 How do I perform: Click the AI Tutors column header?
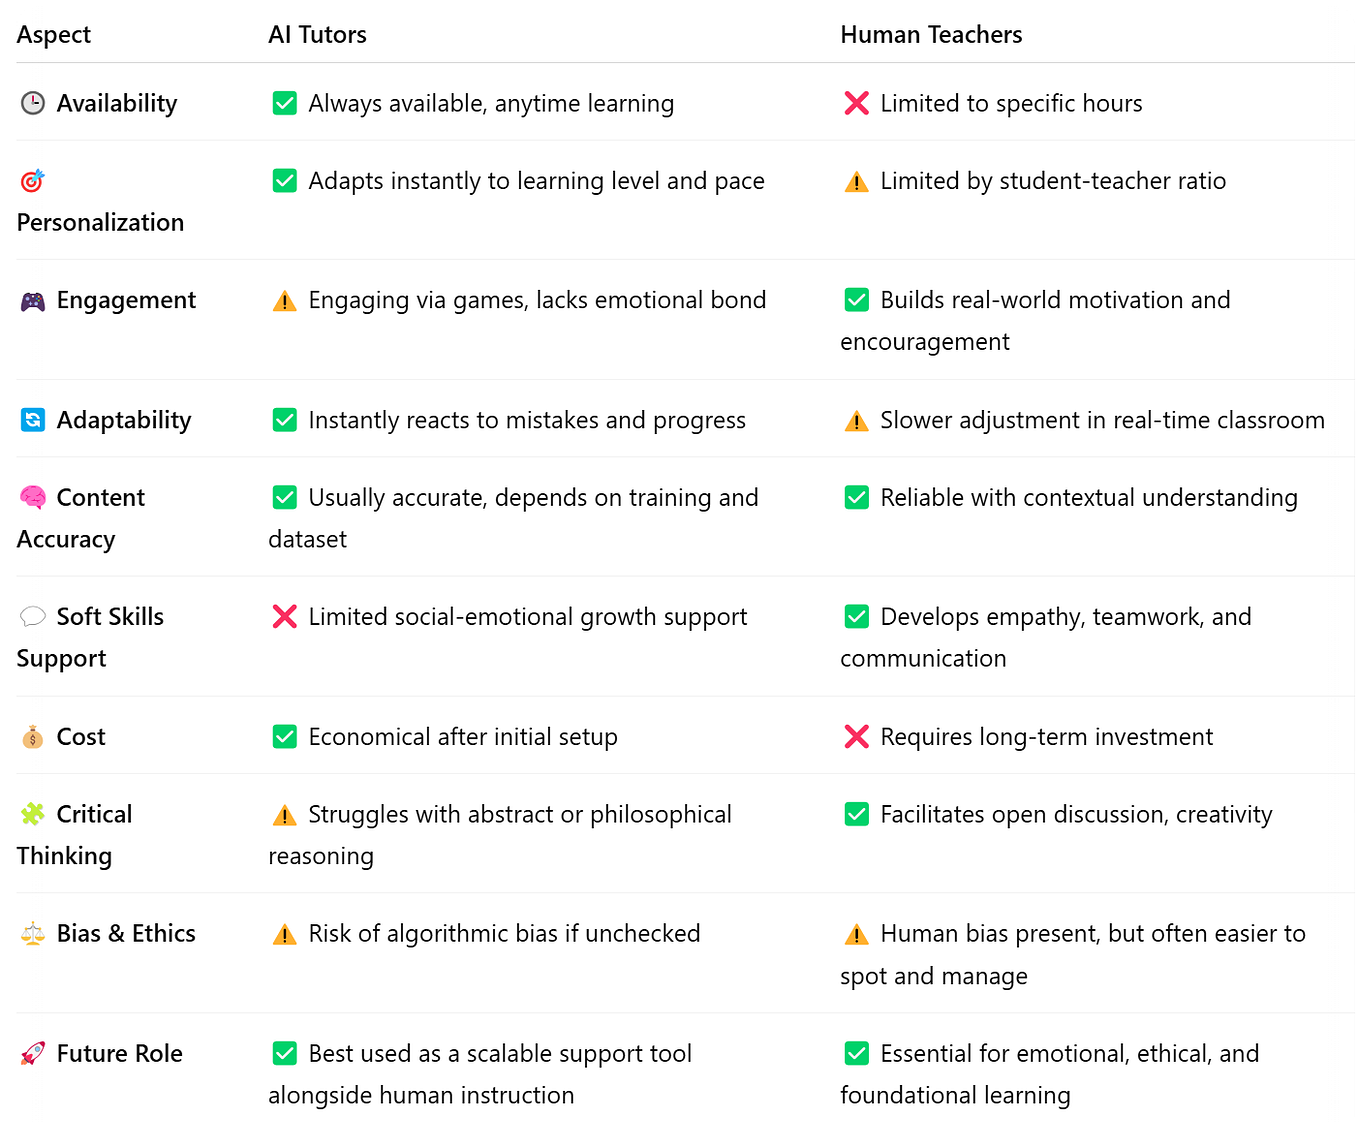[x=317, y=35]
